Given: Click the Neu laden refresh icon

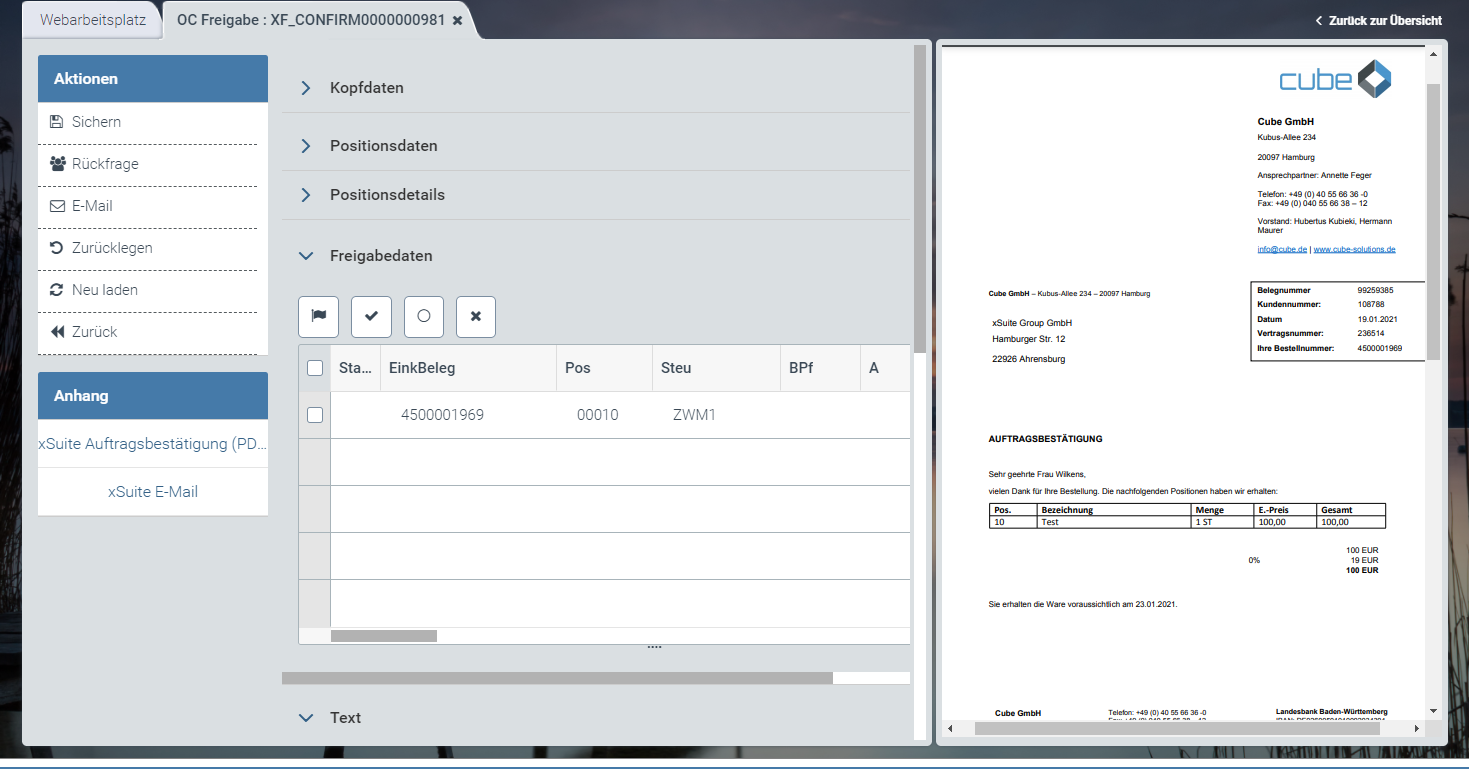Looking at the screenshot, I should coord(57,290).
